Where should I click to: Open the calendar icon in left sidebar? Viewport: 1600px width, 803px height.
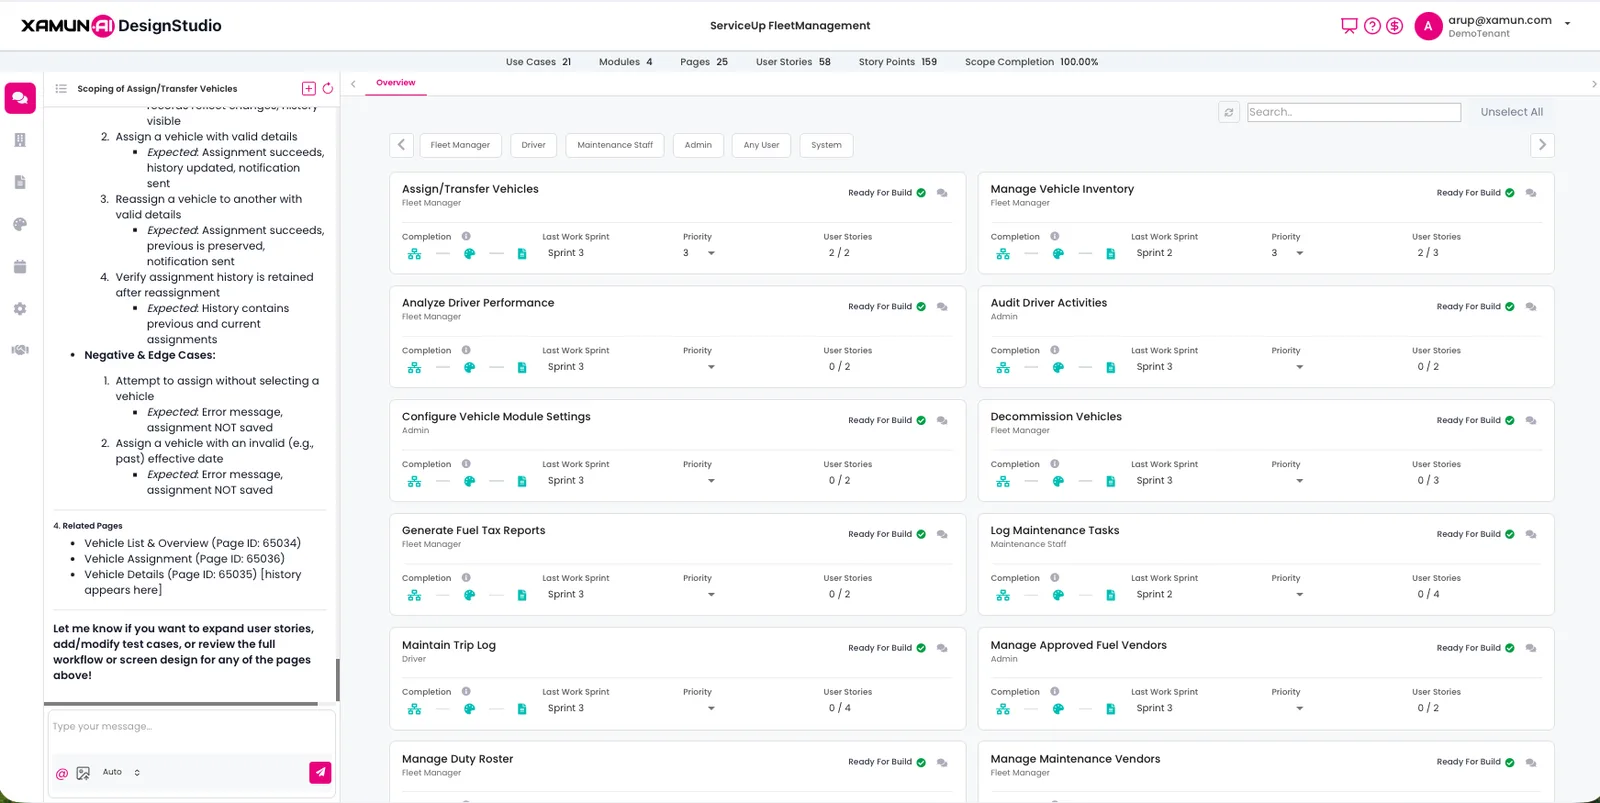coord(20,267)
